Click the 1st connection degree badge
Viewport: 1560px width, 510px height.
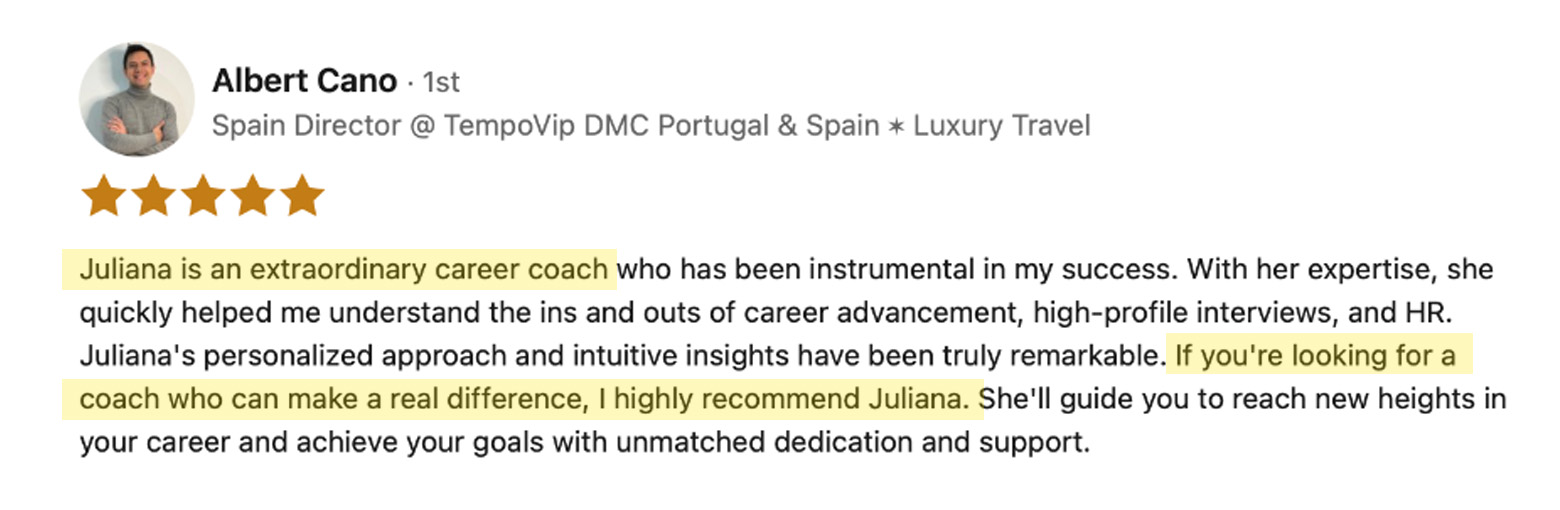click(441, 81)
